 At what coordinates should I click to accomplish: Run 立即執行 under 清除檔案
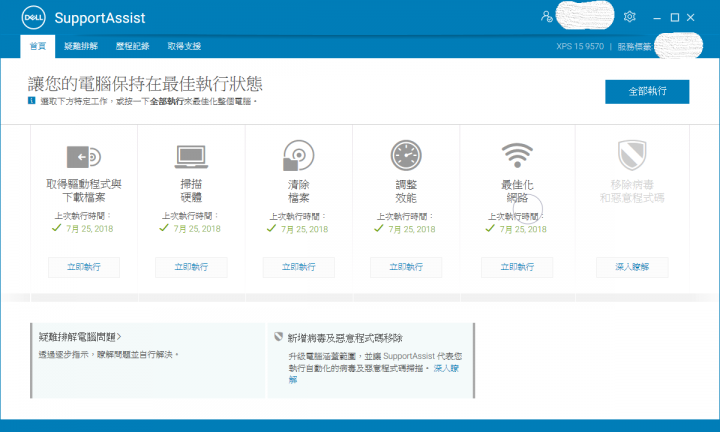click(x=298, y=267)
